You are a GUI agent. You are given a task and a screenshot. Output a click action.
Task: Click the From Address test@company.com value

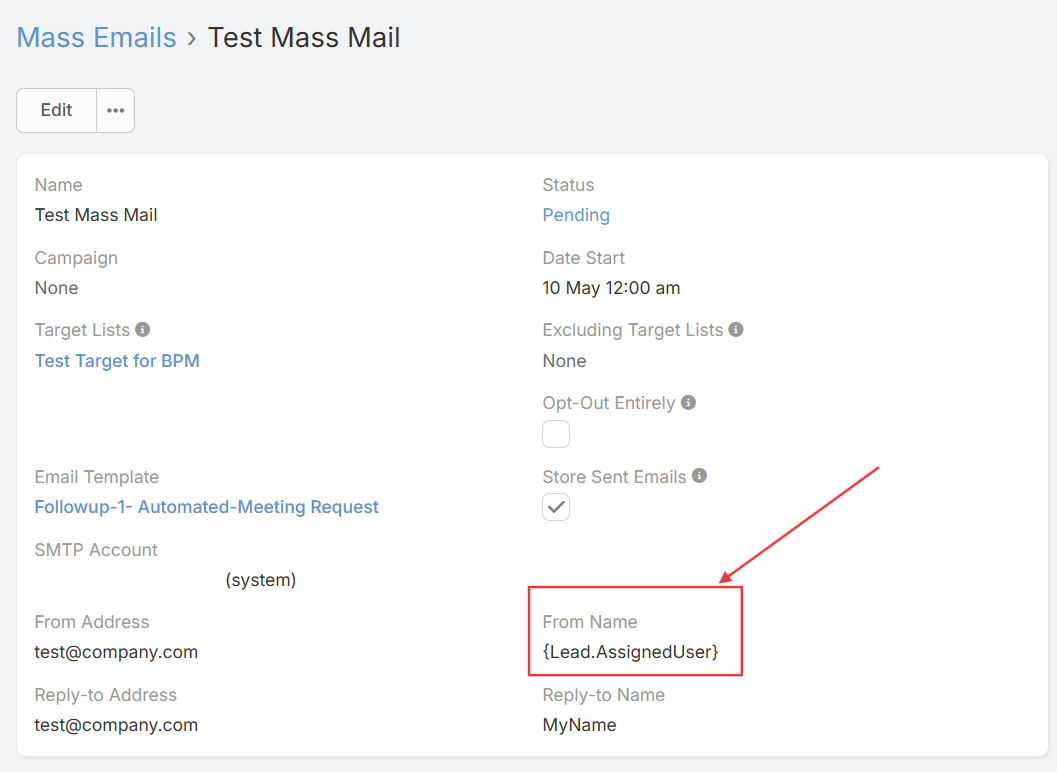116,652
